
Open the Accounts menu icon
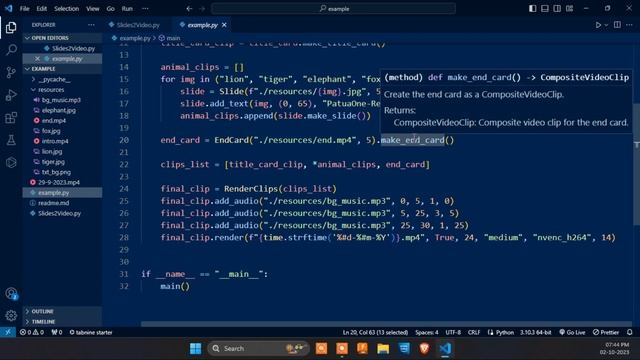(11, 293)
